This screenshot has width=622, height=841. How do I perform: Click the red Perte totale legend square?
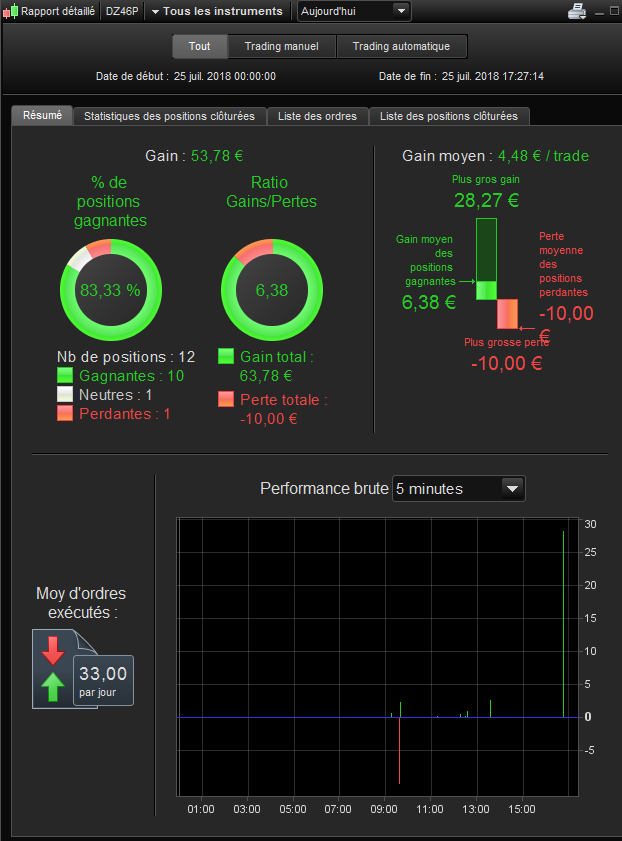[x=226, y=399]
